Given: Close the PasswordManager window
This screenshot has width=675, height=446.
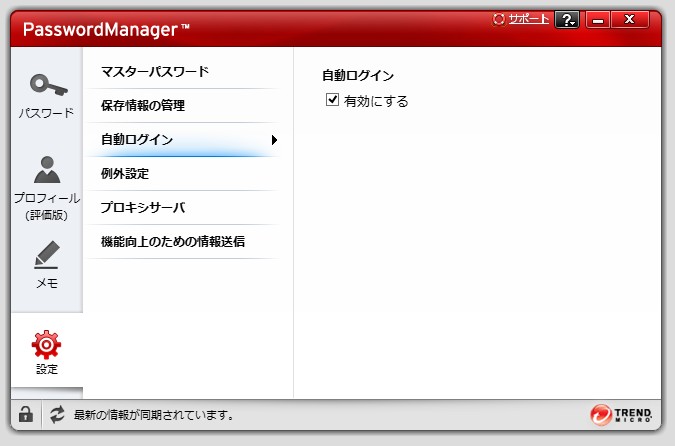Looking at the screenshot, I should click(630, 20).
